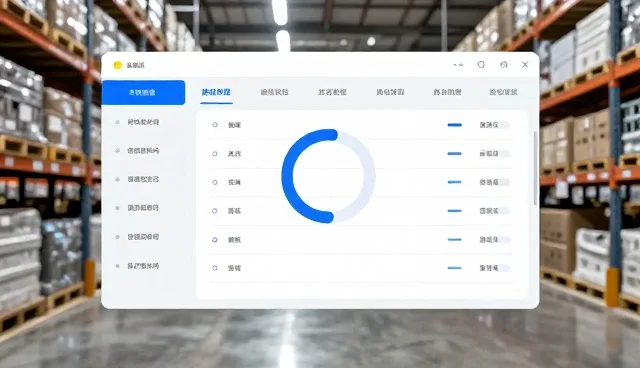Viewport: 640px width, 368px height.
Task: Switch to the third tab in the tab bar
Action: (332, 92)
